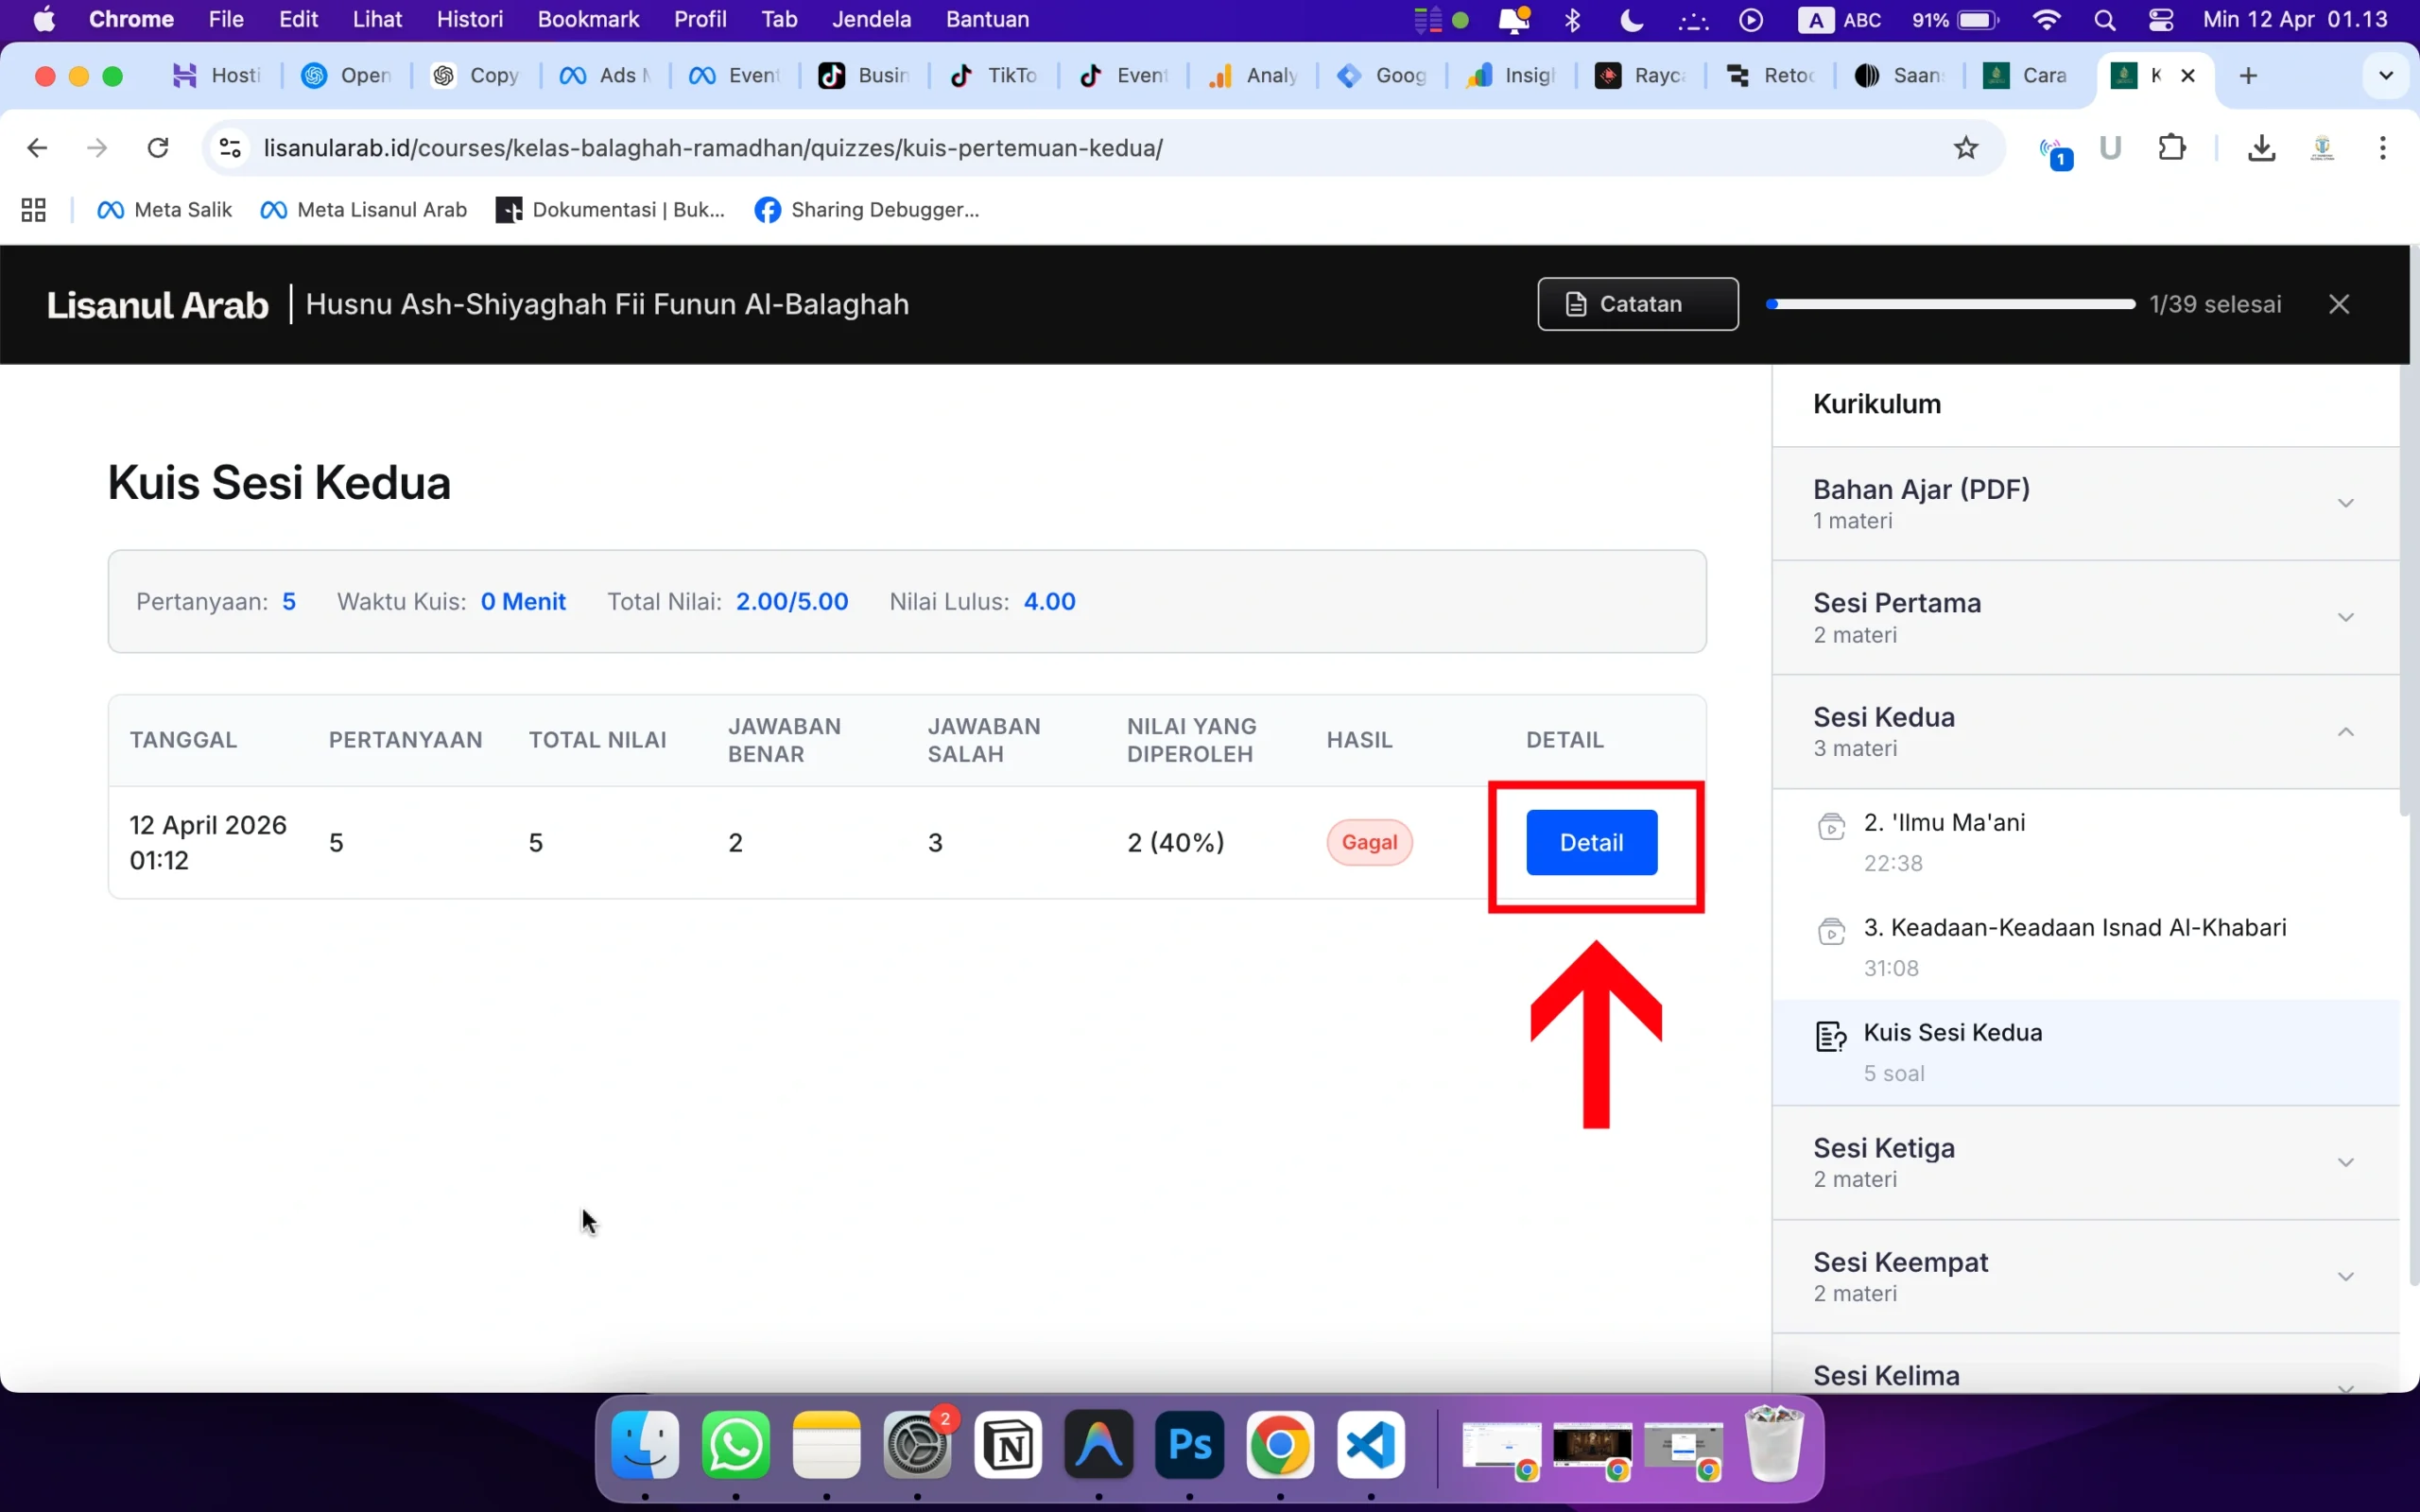
Task: Click the blue Detail button
Action: [x=1591, y=842]
